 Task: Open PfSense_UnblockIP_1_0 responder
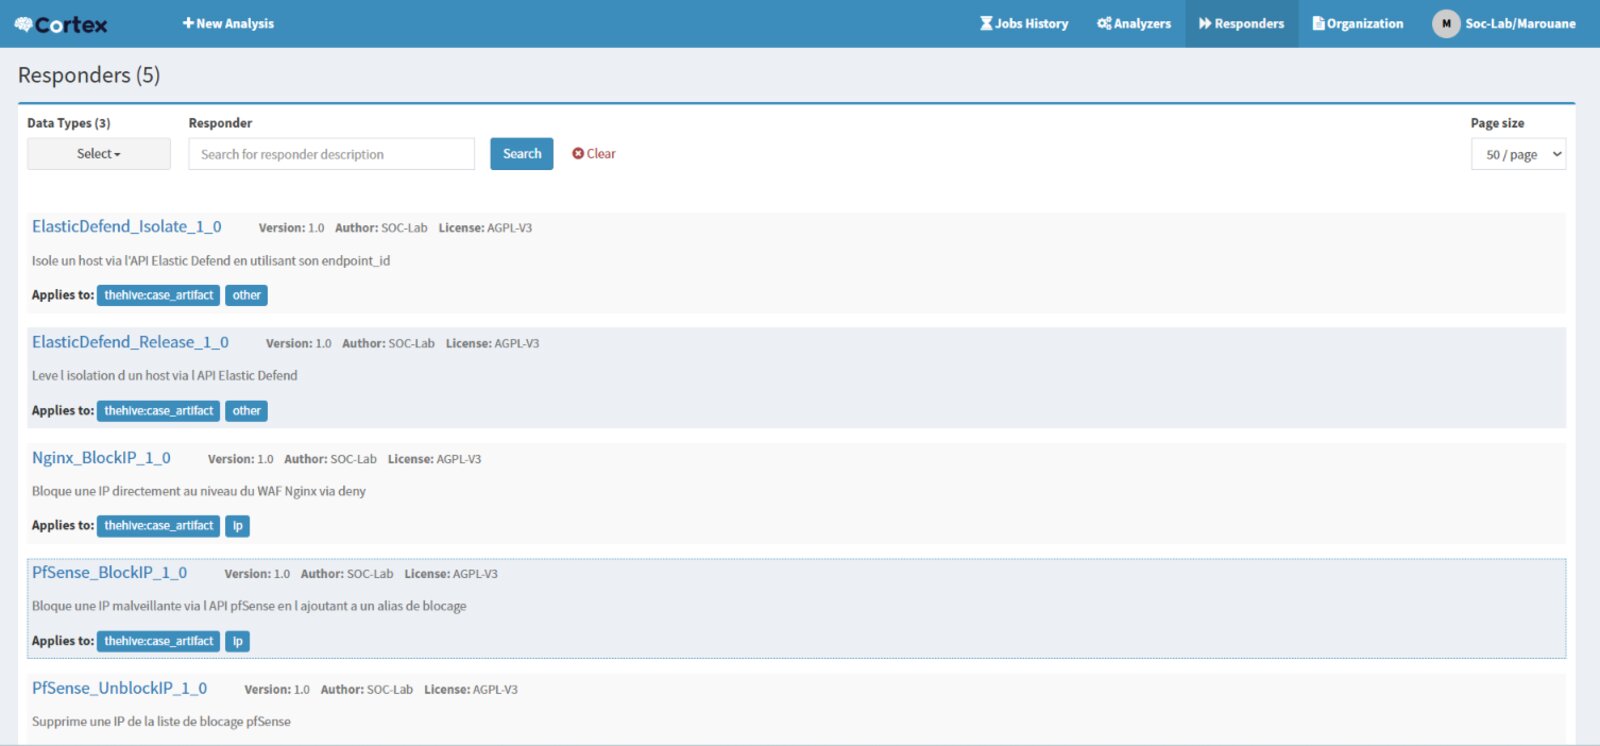click(119, 688)
